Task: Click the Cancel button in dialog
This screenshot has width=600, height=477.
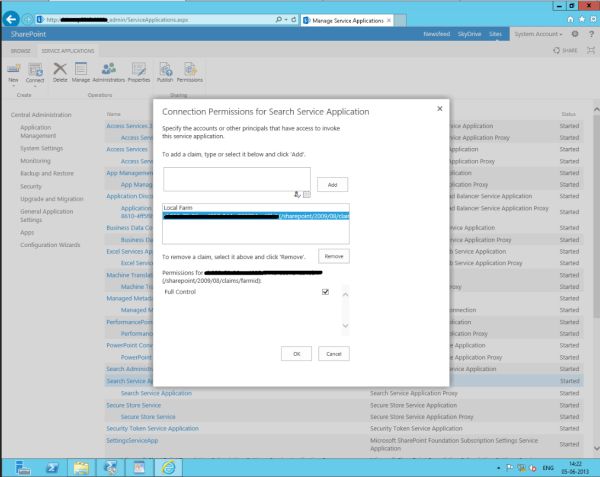Action: coord(334,354)
